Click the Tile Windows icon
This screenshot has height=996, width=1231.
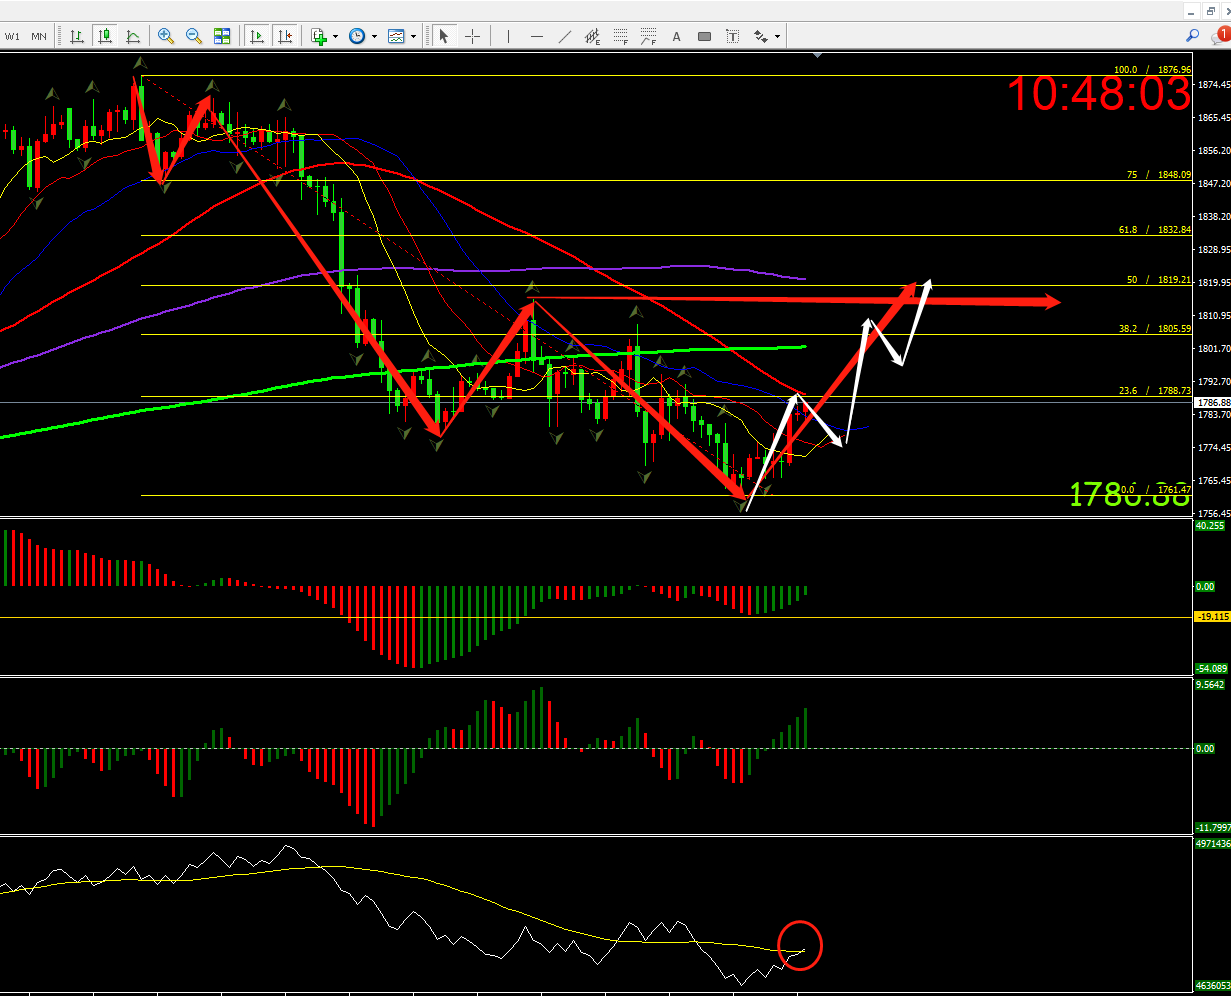tap(222, 36)
